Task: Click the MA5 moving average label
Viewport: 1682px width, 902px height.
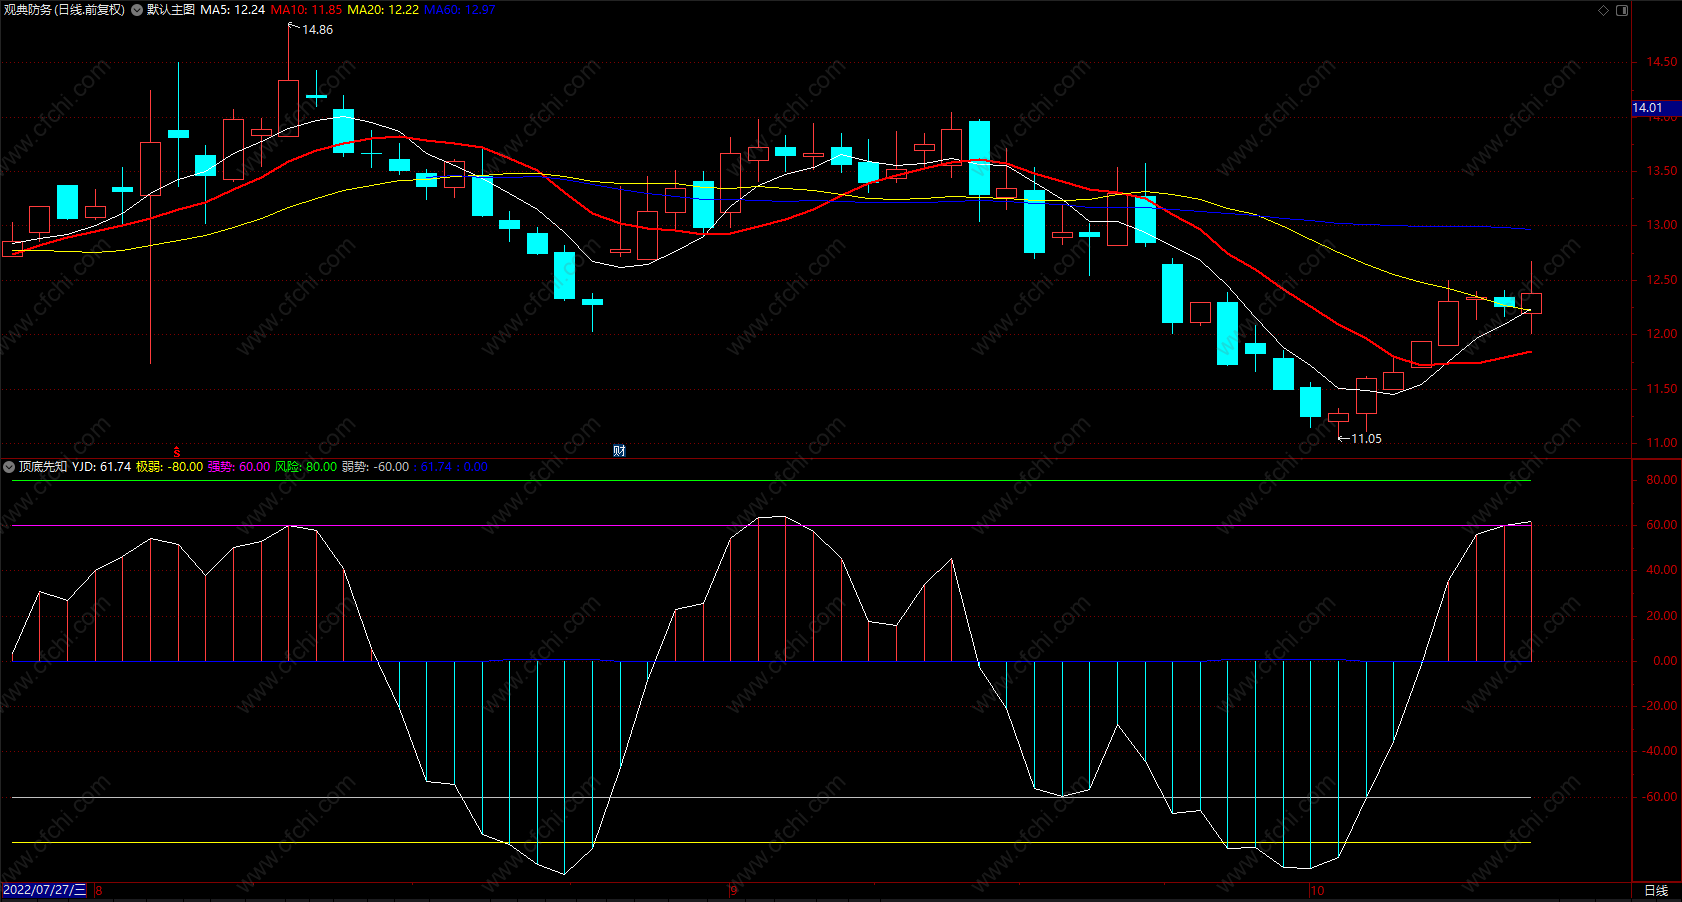Action: tap(232, 10)
